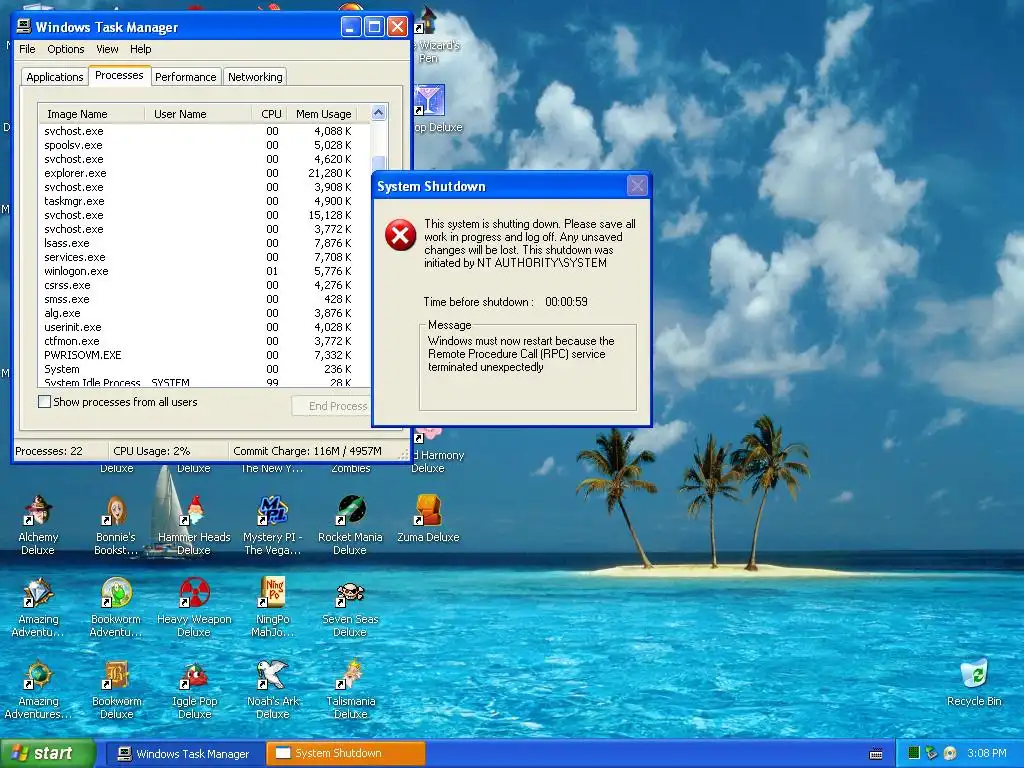Image resolution: width=1024 pixels, height=768 pixels.
Task: Click the CPU Usage: 2% status entry
Action: click(152, 451)
